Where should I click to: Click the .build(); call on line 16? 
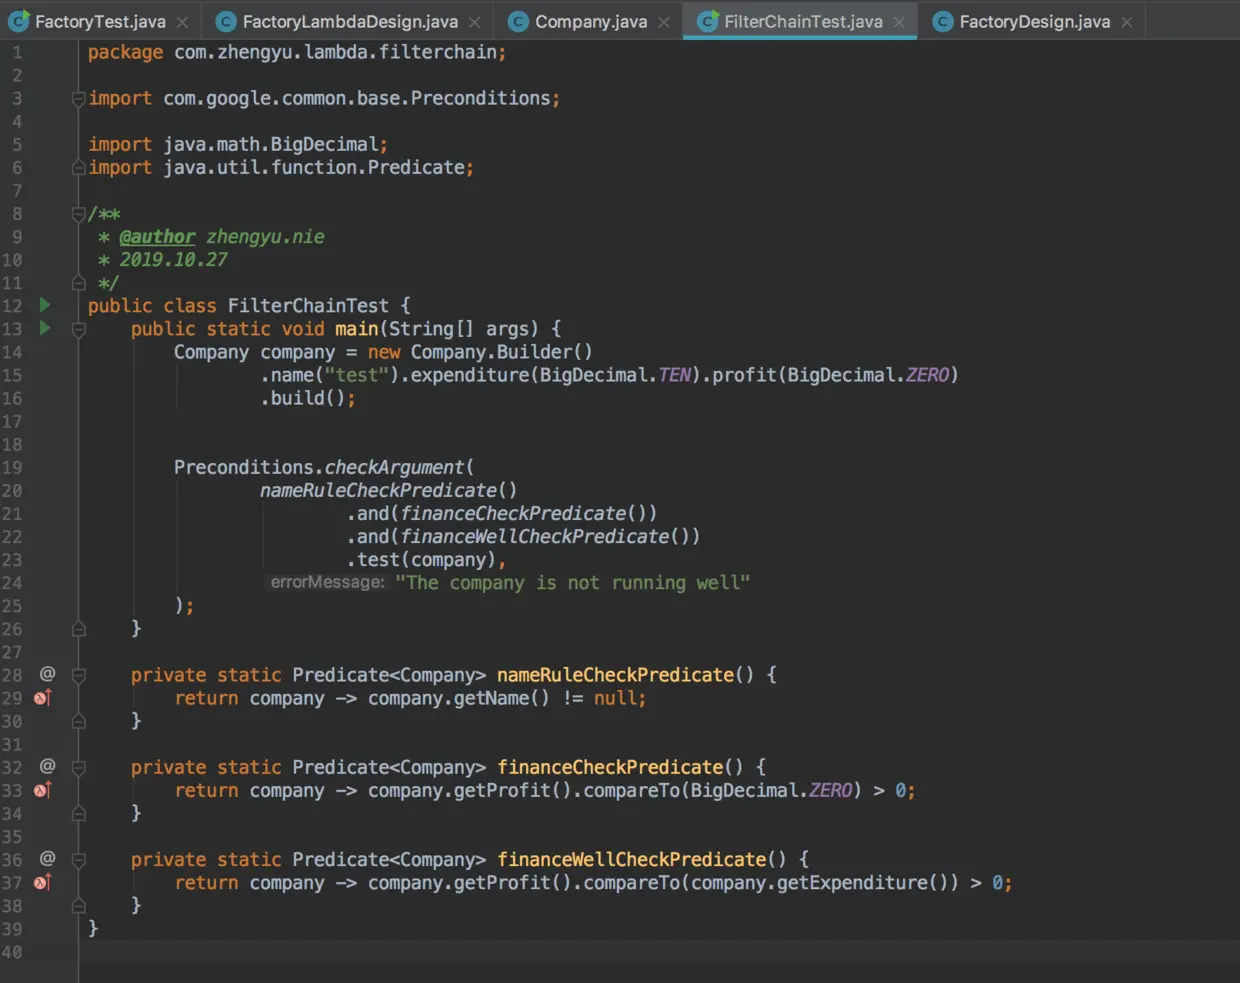pos(308,398)
